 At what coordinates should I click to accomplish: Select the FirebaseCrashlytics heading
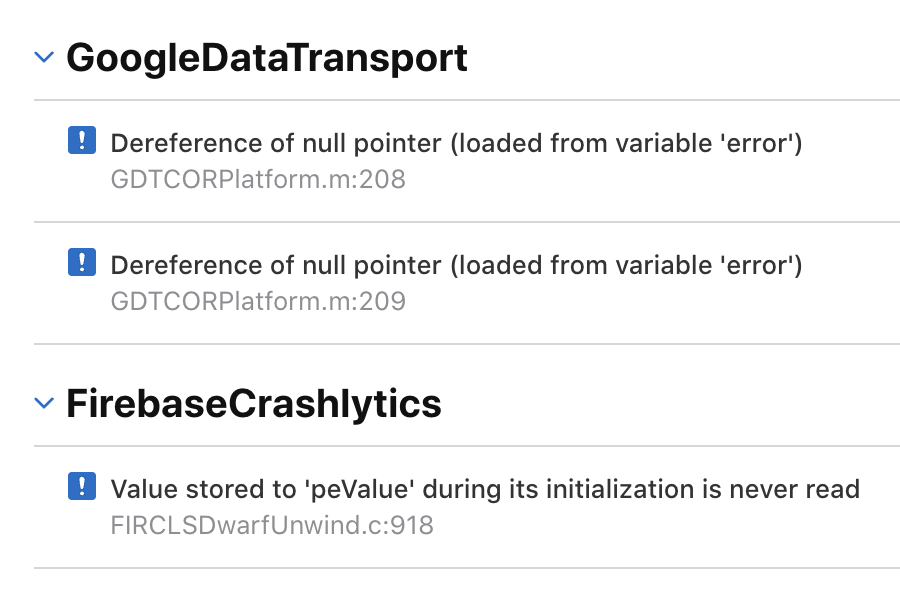pyautogui.click(x=254, y=403)
